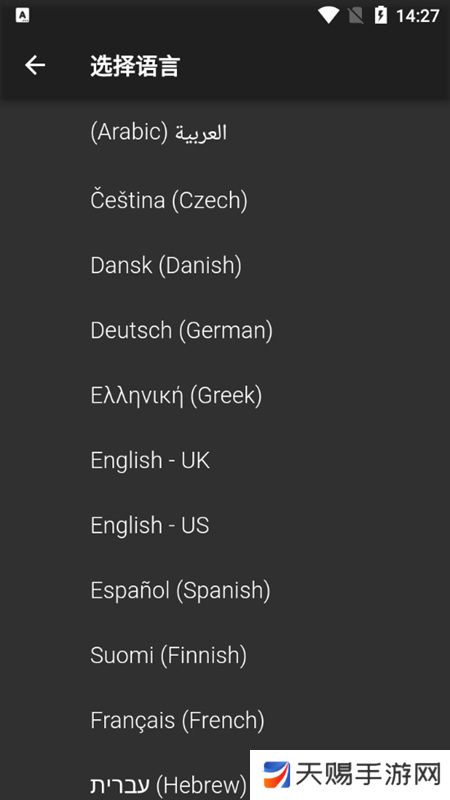Tap the keyboard input notification icon
Image resolution: width=450 pixels, height=800 pixels.
(x=22, y=15)
